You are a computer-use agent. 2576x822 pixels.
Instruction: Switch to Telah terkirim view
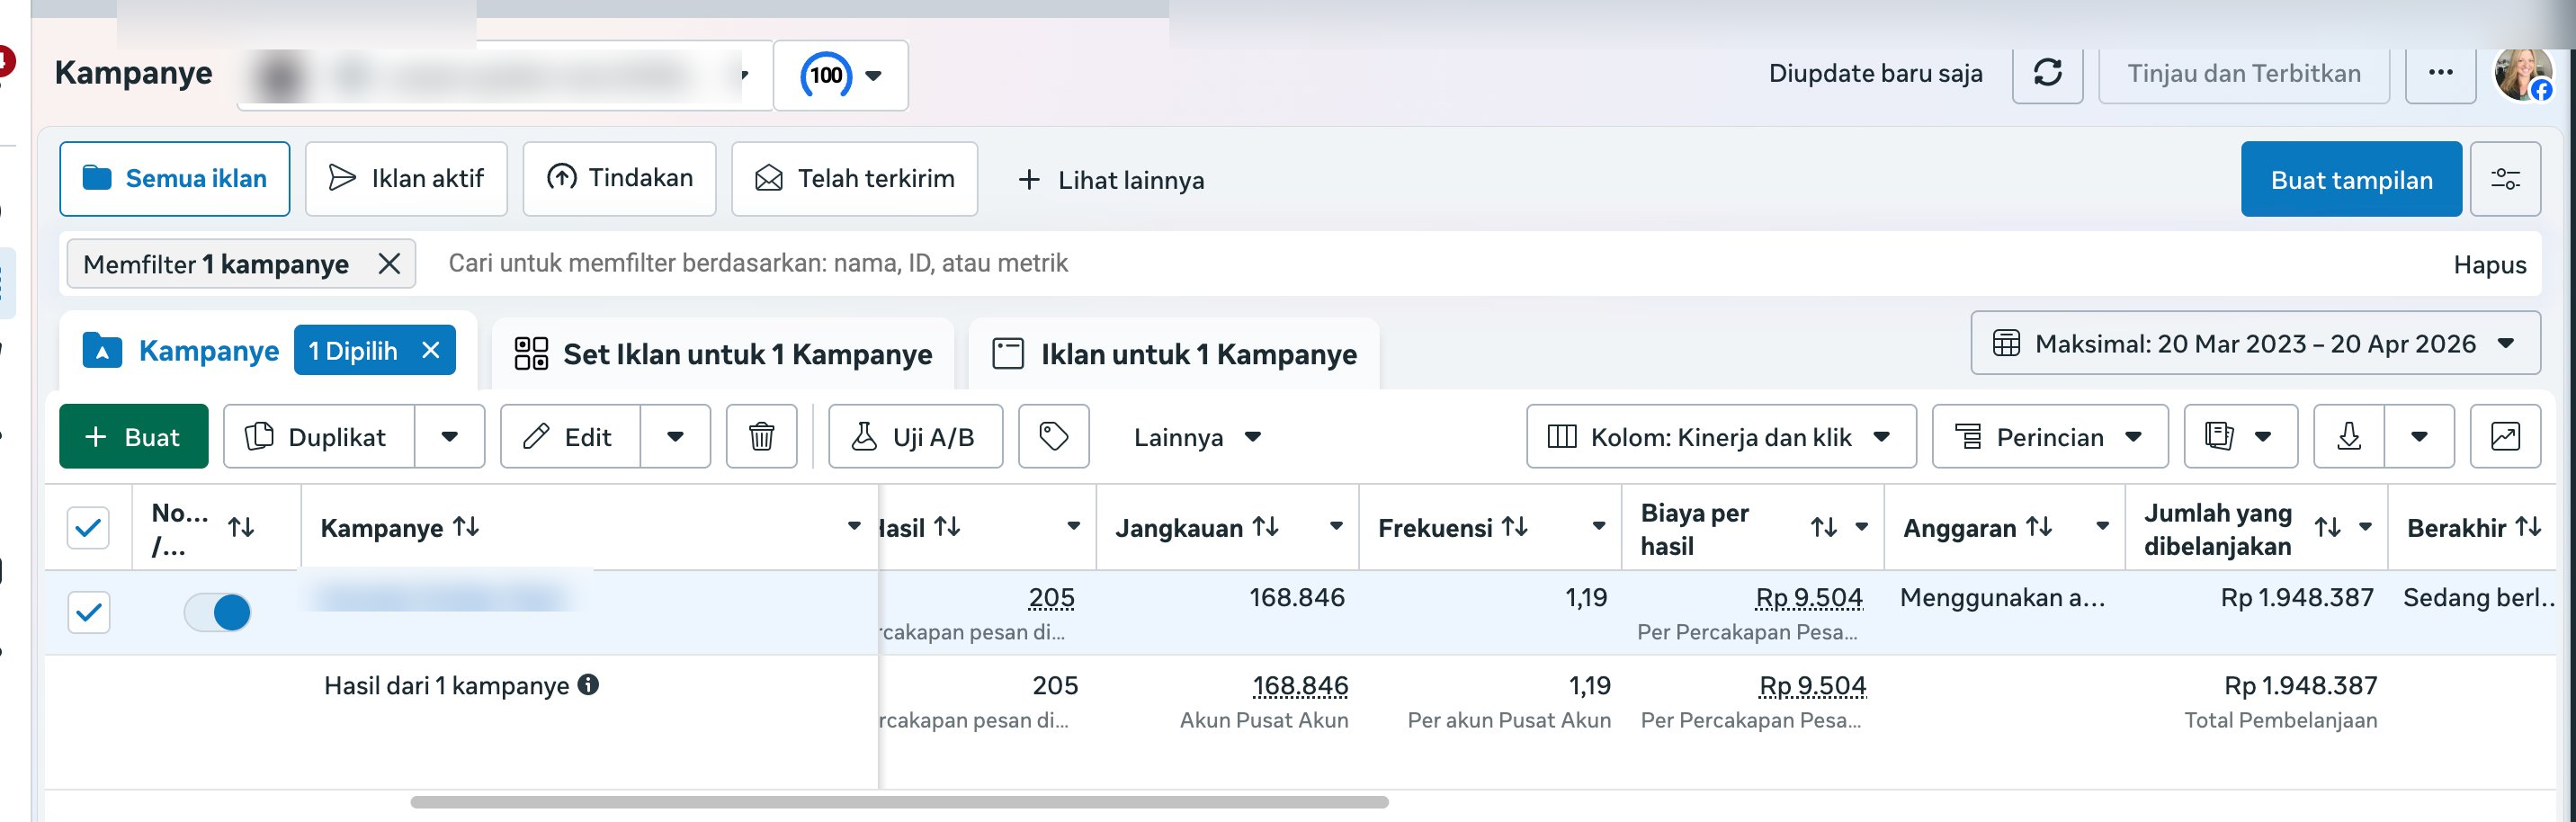854,179
